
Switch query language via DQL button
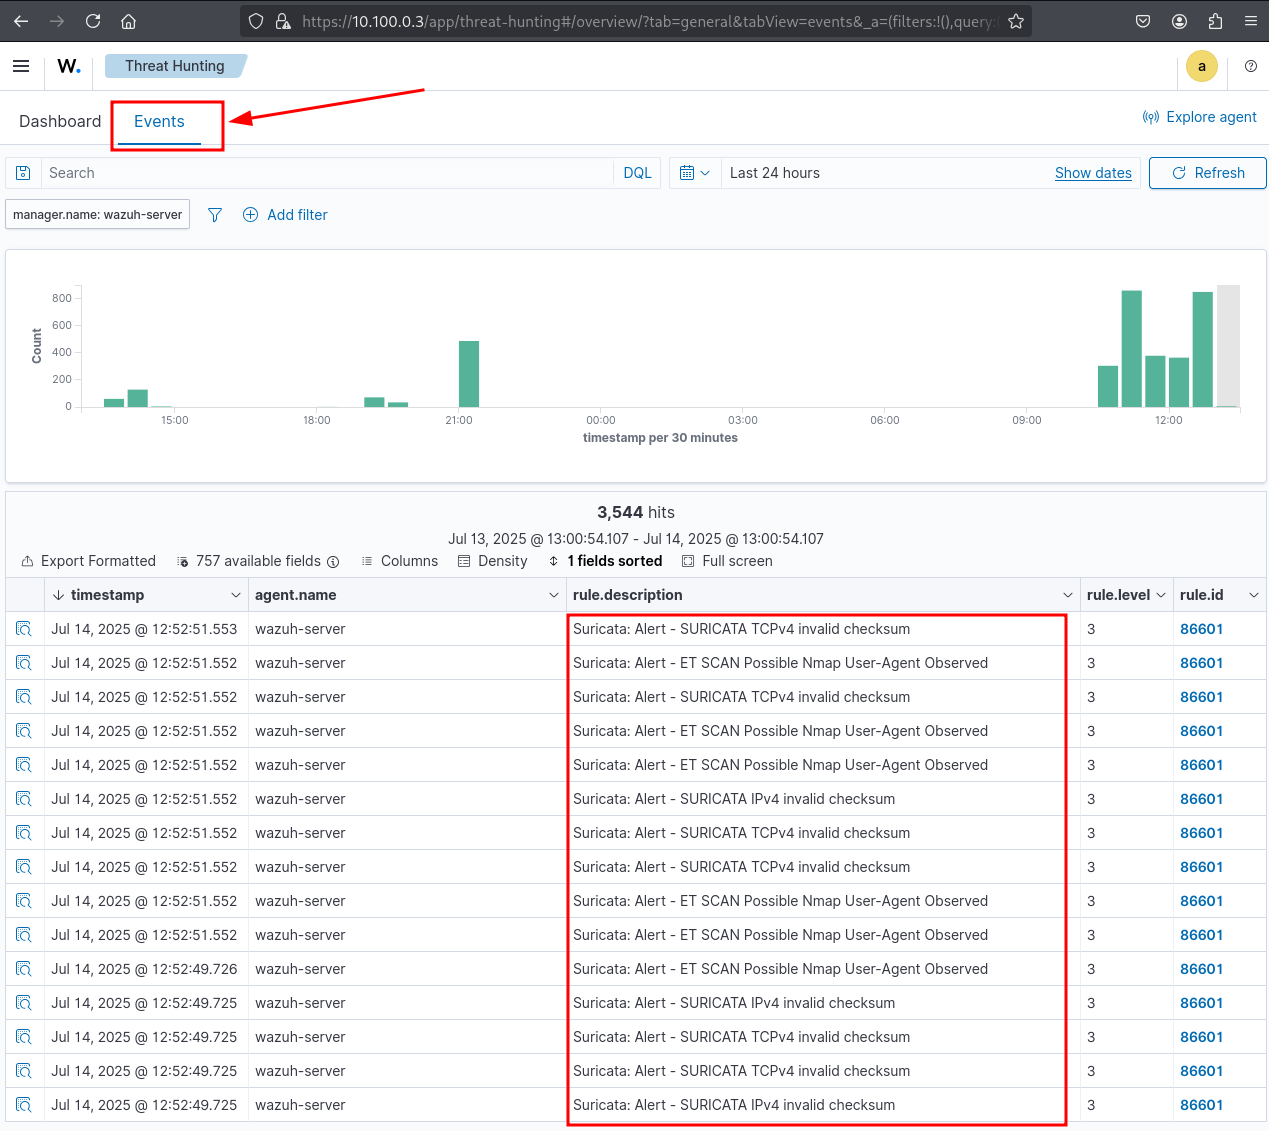637,173
